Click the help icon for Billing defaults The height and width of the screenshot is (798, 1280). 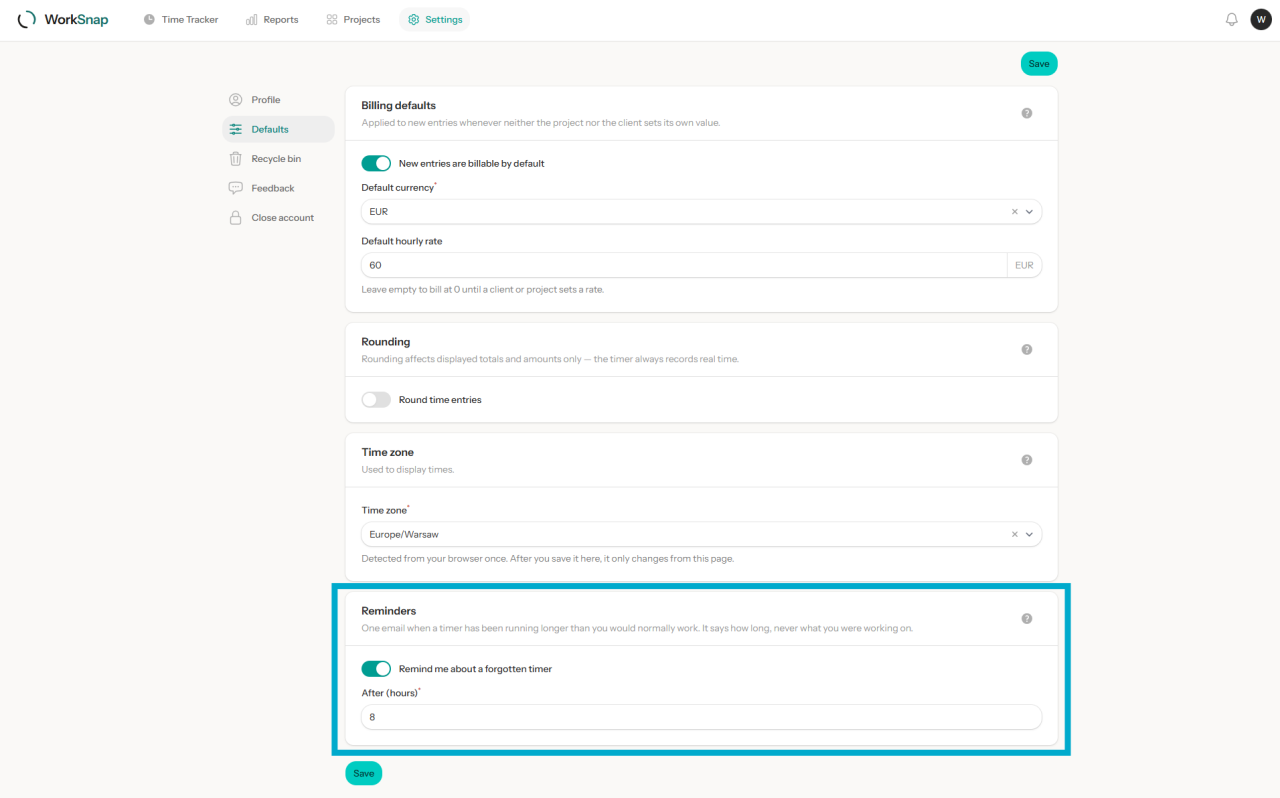point(1027,113)
